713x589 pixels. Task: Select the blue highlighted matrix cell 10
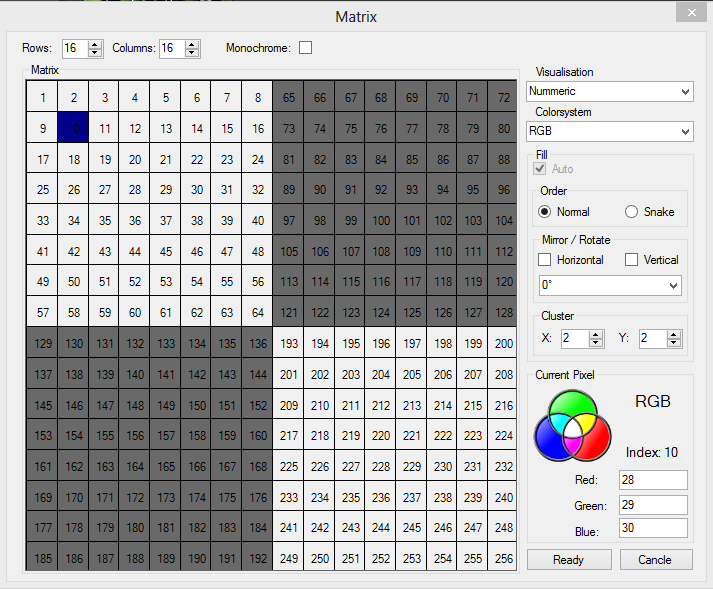tap(73, 128)
